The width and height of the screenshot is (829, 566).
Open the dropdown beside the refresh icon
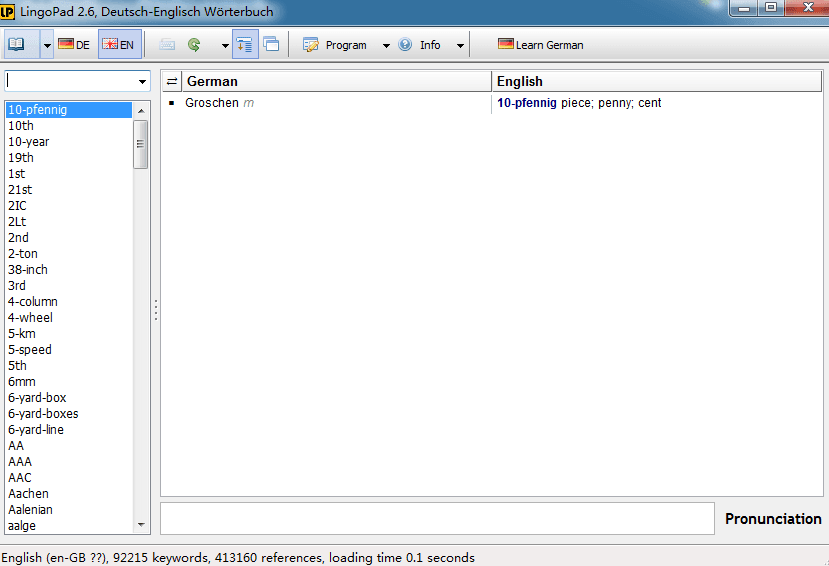(225, 45)
